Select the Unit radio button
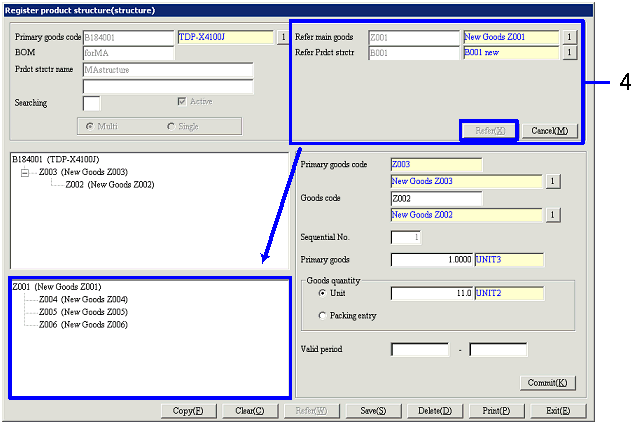643x424 pixels. 320,293
